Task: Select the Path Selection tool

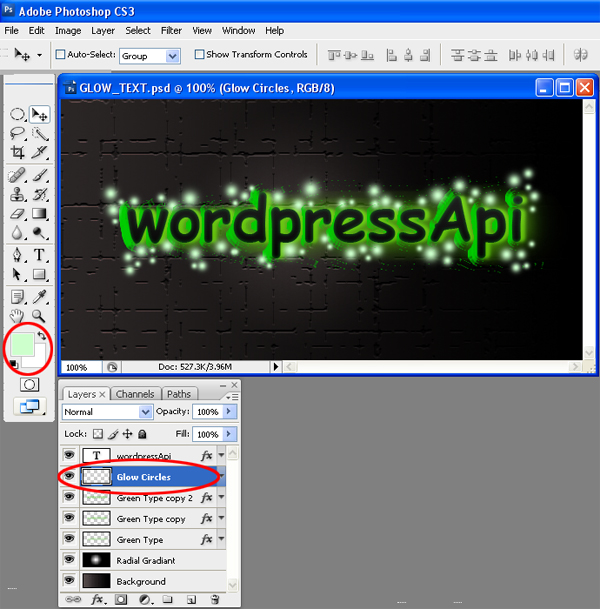Action: [x=17, y=274]
